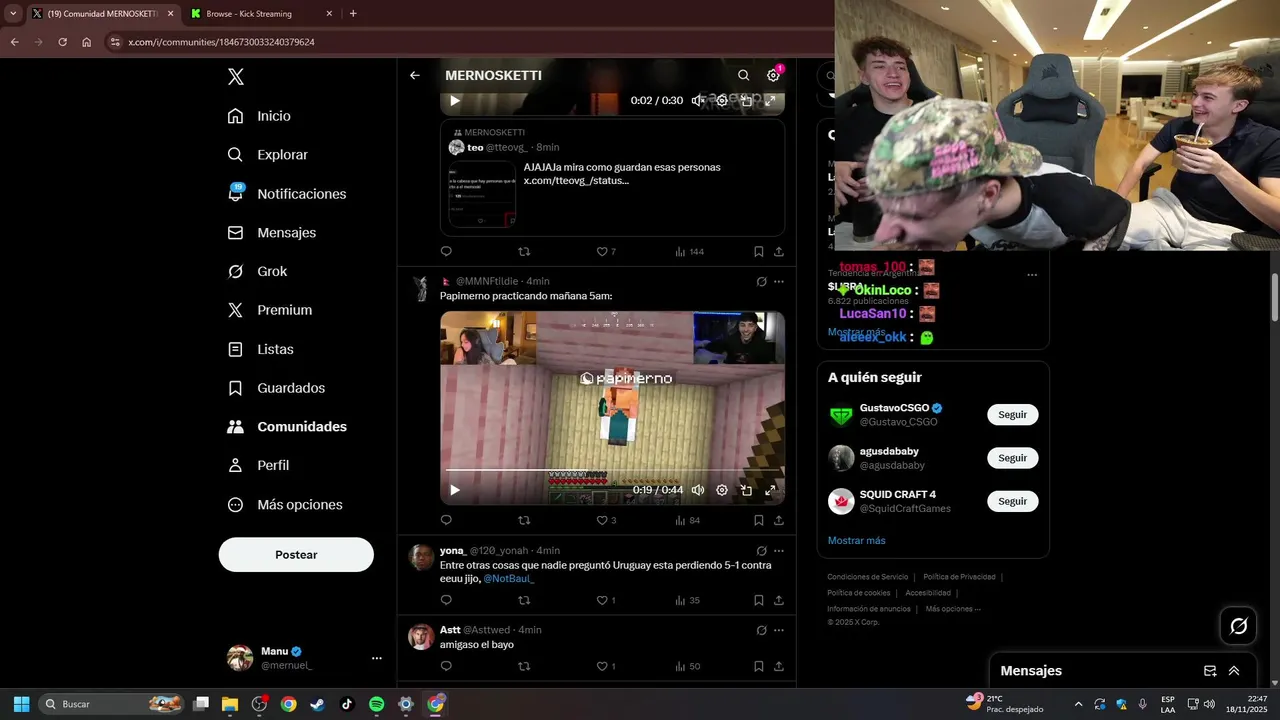Like the post with 7 likes

click(x=606, y=252)
